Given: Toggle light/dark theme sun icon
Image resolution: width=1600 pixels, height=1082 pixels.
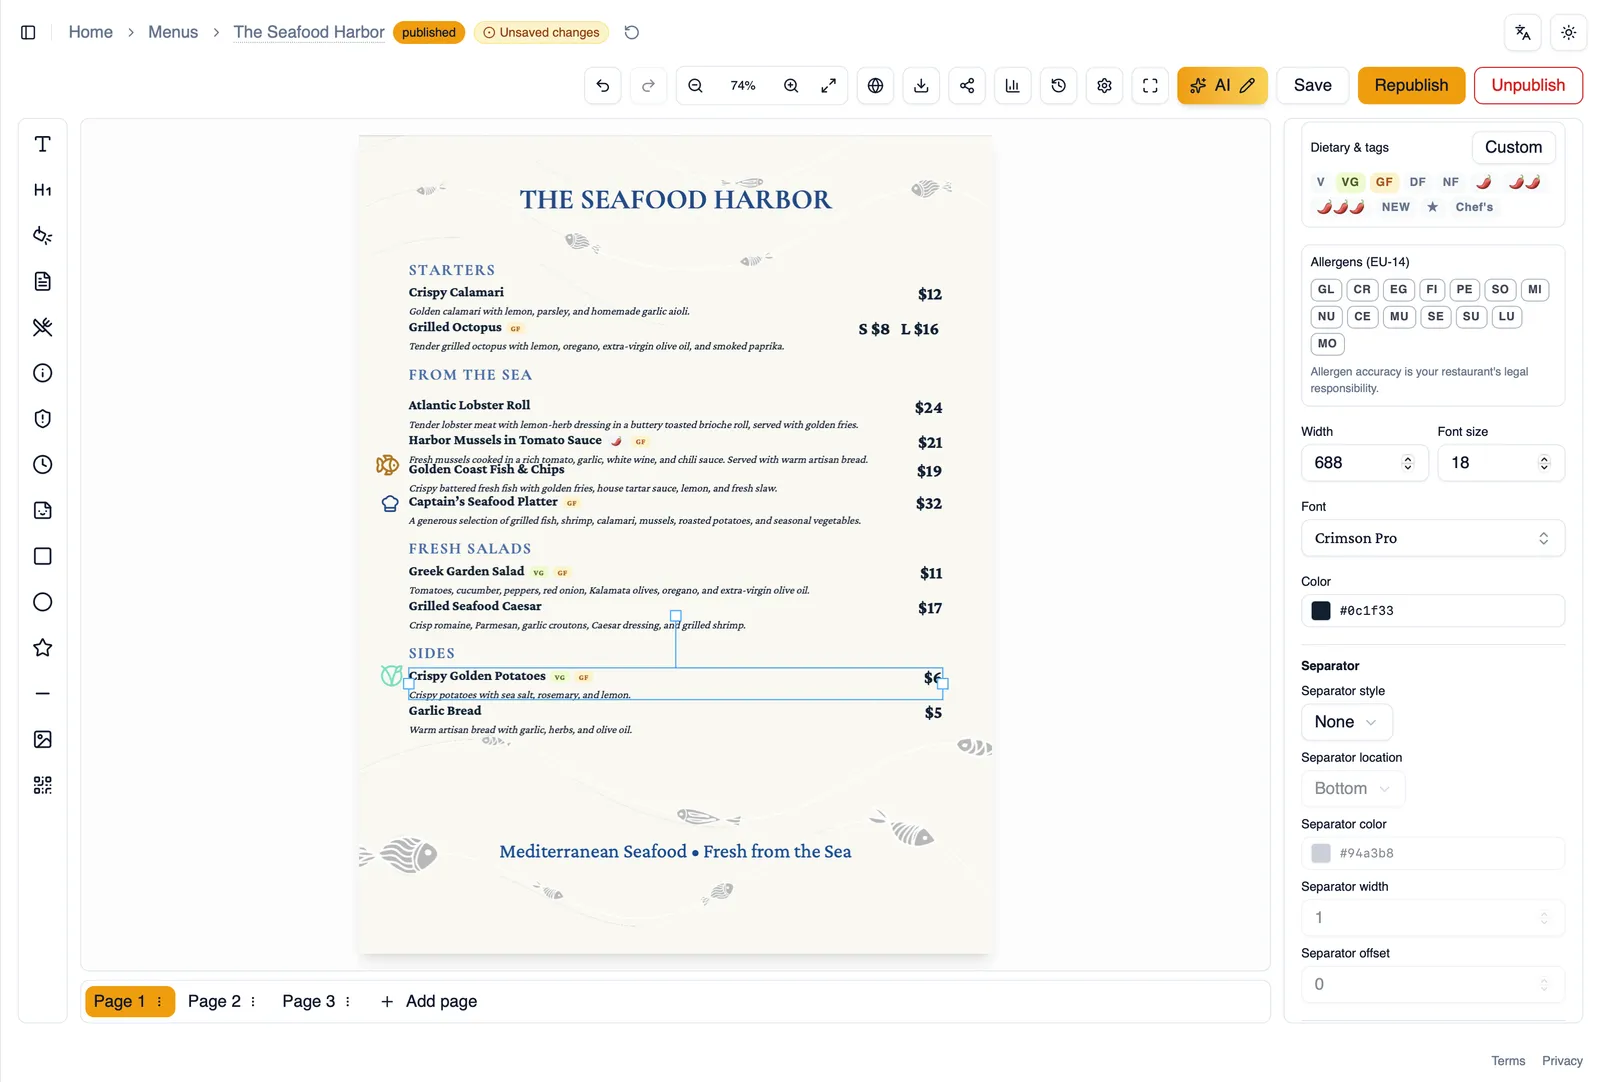Looking at the screenshot, I should point(1568,32).
